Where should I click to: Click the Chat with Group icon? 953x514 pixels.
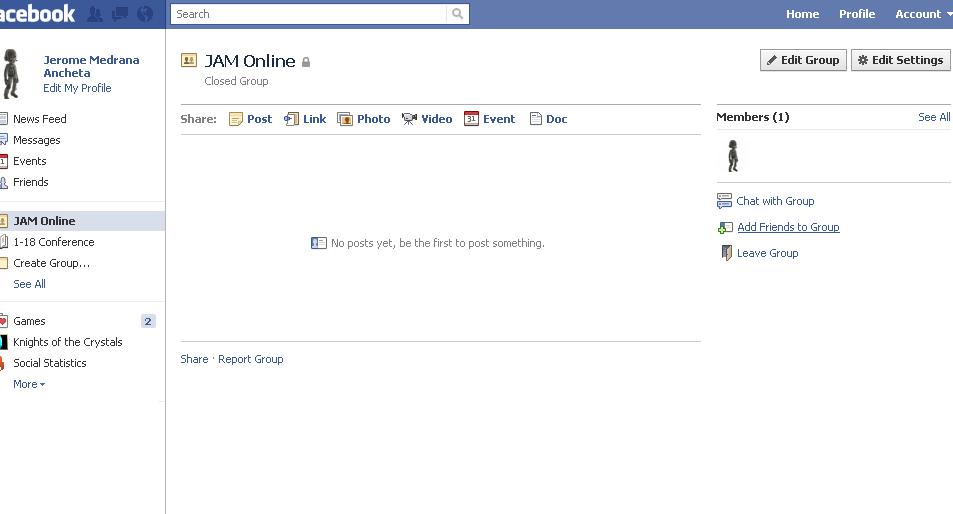point(724,201)
